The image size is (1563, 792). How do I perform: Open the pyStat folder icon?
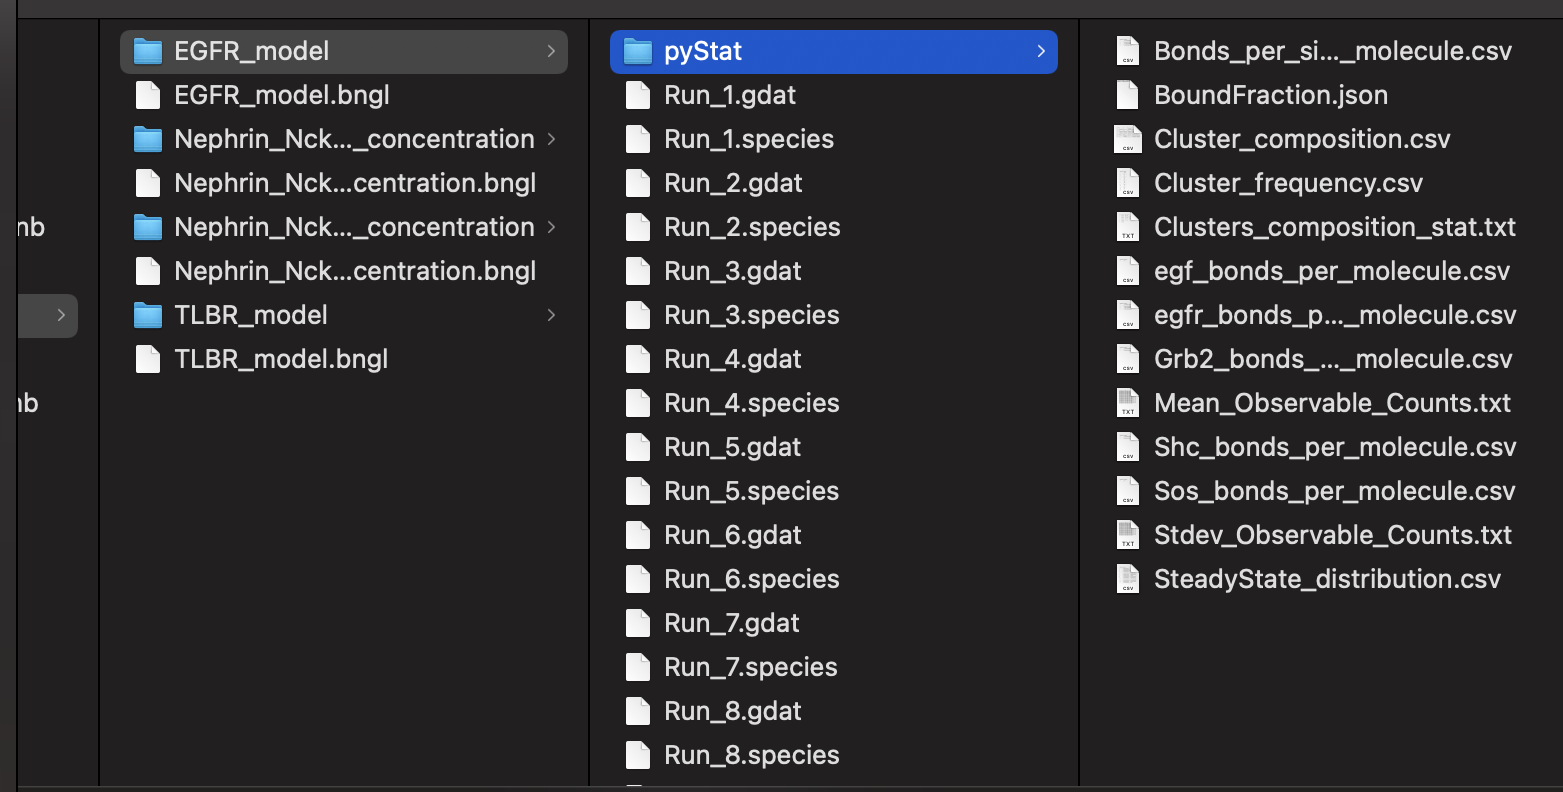638,51
